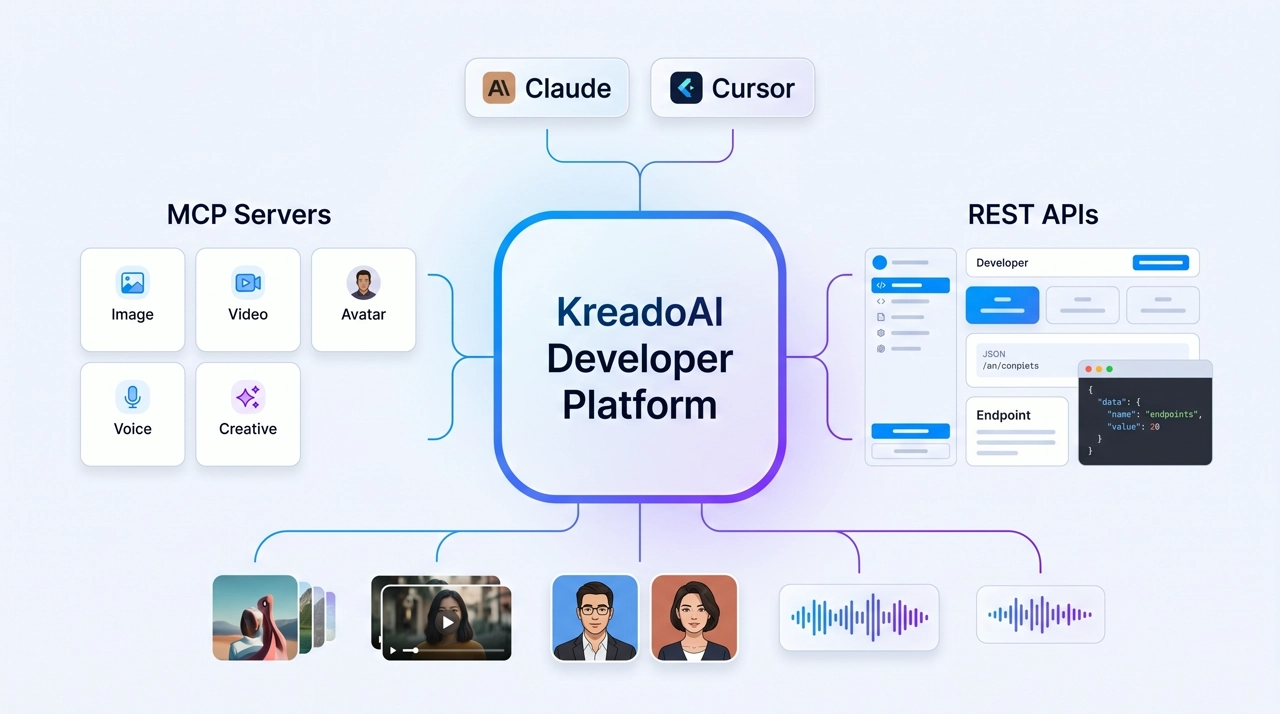Click the Developer header text
The height and width of the screenshot is (714, 1280).
coord(1002,263)
